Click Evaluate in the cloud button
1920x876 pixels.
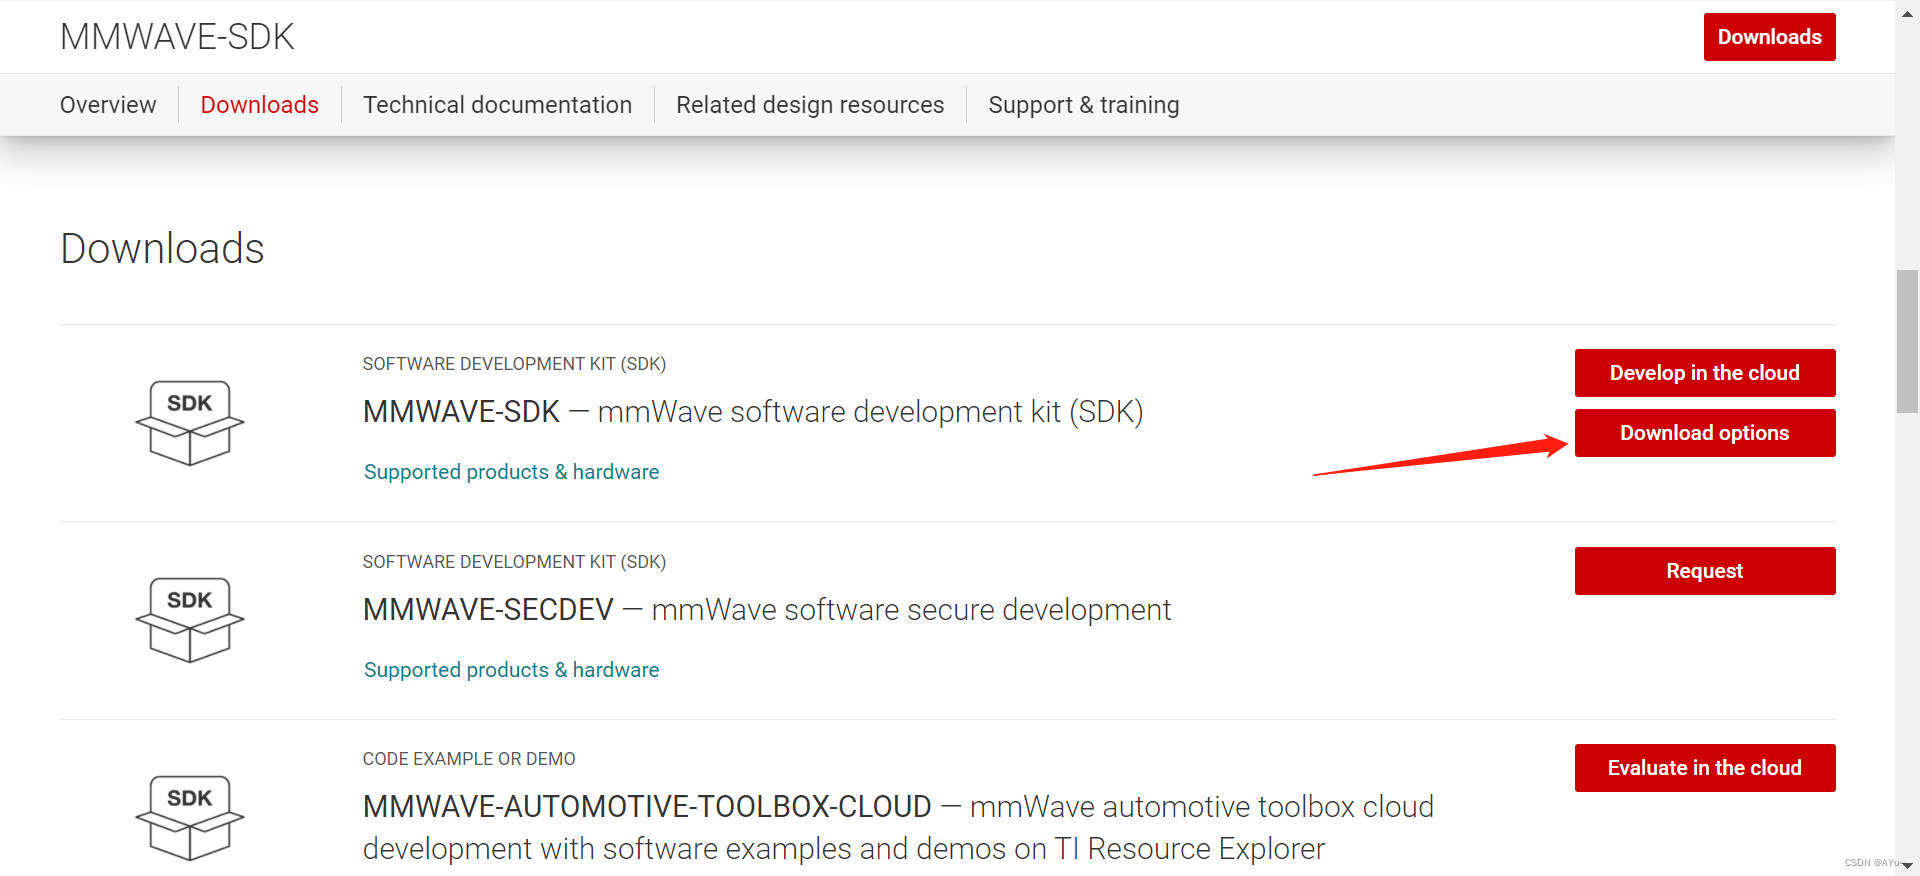point(1705,768)
